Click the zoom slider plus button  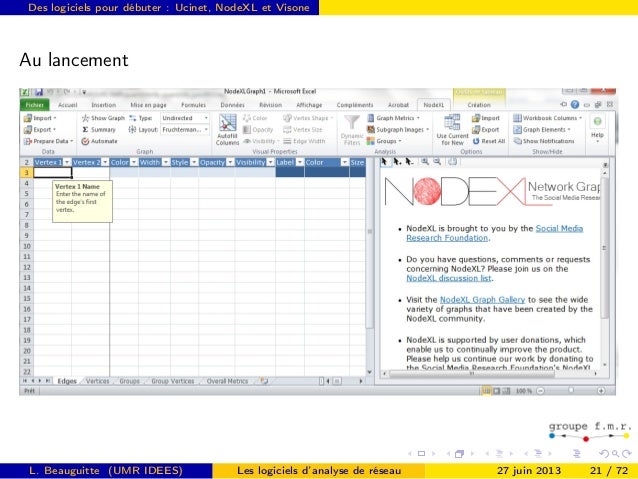601,391
